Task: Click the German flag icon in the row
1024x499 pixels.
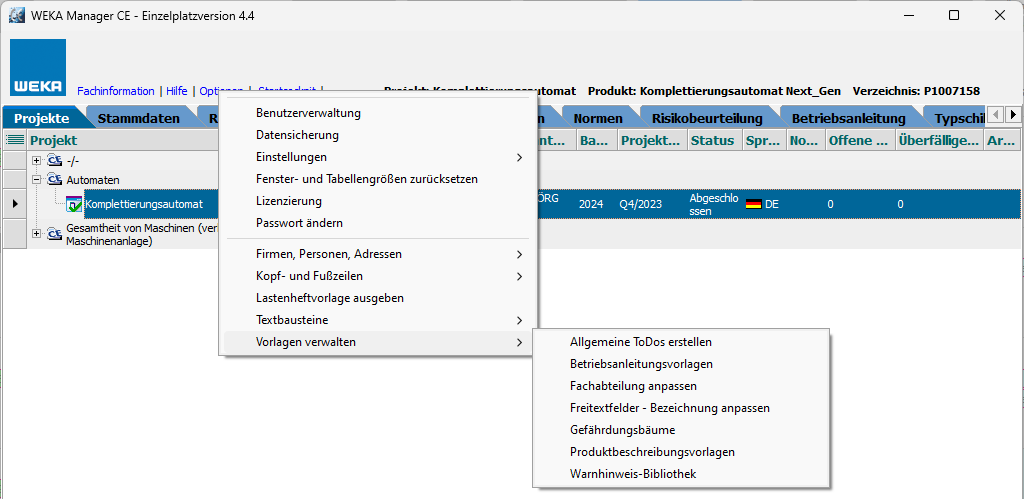Action: point(753,204)
